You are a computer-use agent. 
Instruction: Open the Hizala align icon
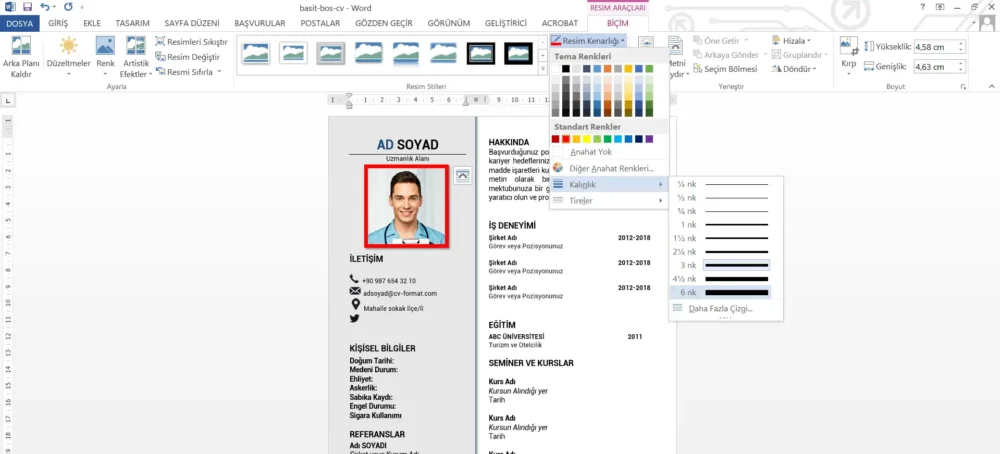[776, 40]
